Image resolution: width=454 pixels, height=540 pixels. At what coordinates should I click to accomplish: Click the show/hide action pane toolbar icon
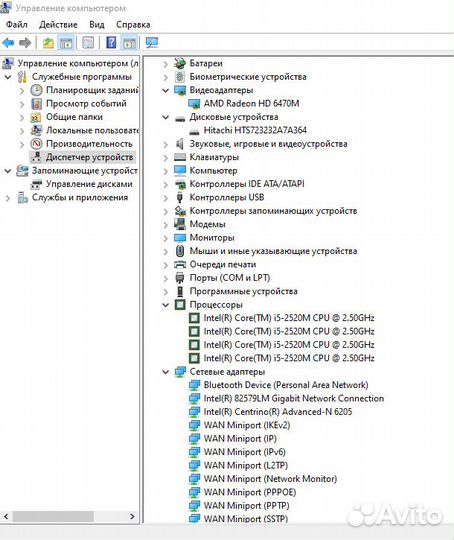tap(130, 43)
